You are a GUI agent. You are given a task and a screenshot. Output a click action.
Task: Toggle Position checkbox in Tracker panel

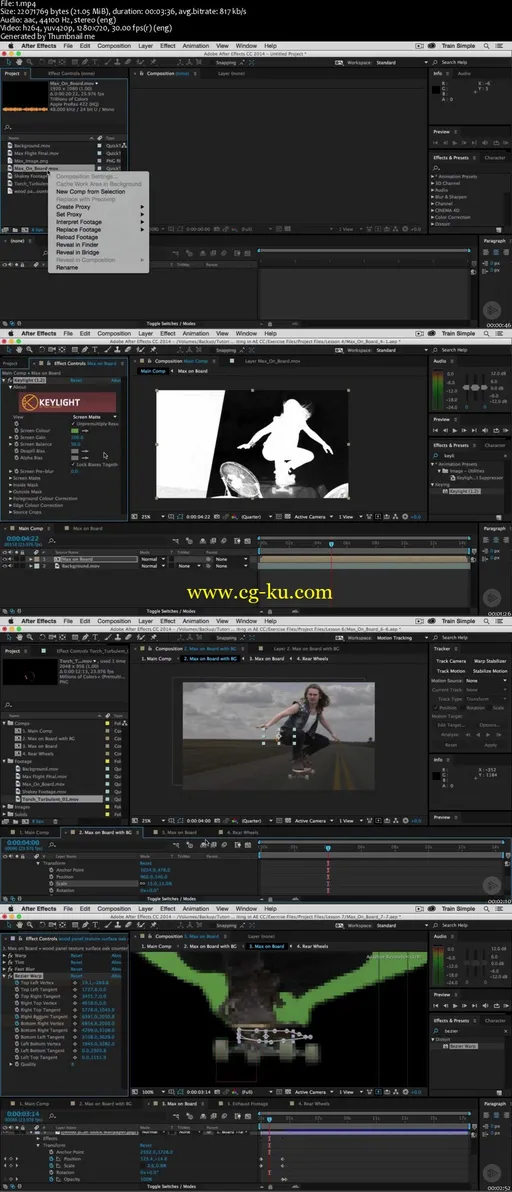pyautogui.click(x=436, y=708)
